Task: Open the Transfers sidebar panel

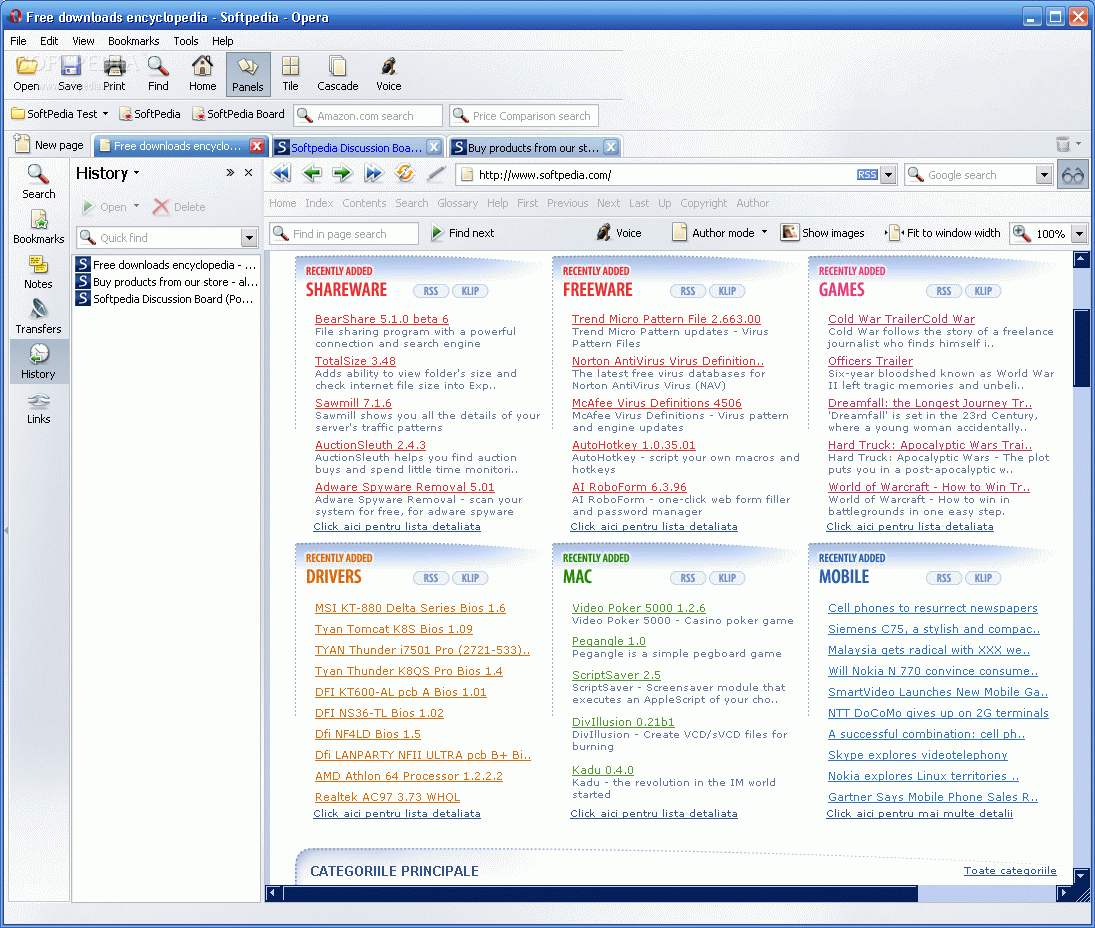Action: pyautogui.click(x=38, y=316)
